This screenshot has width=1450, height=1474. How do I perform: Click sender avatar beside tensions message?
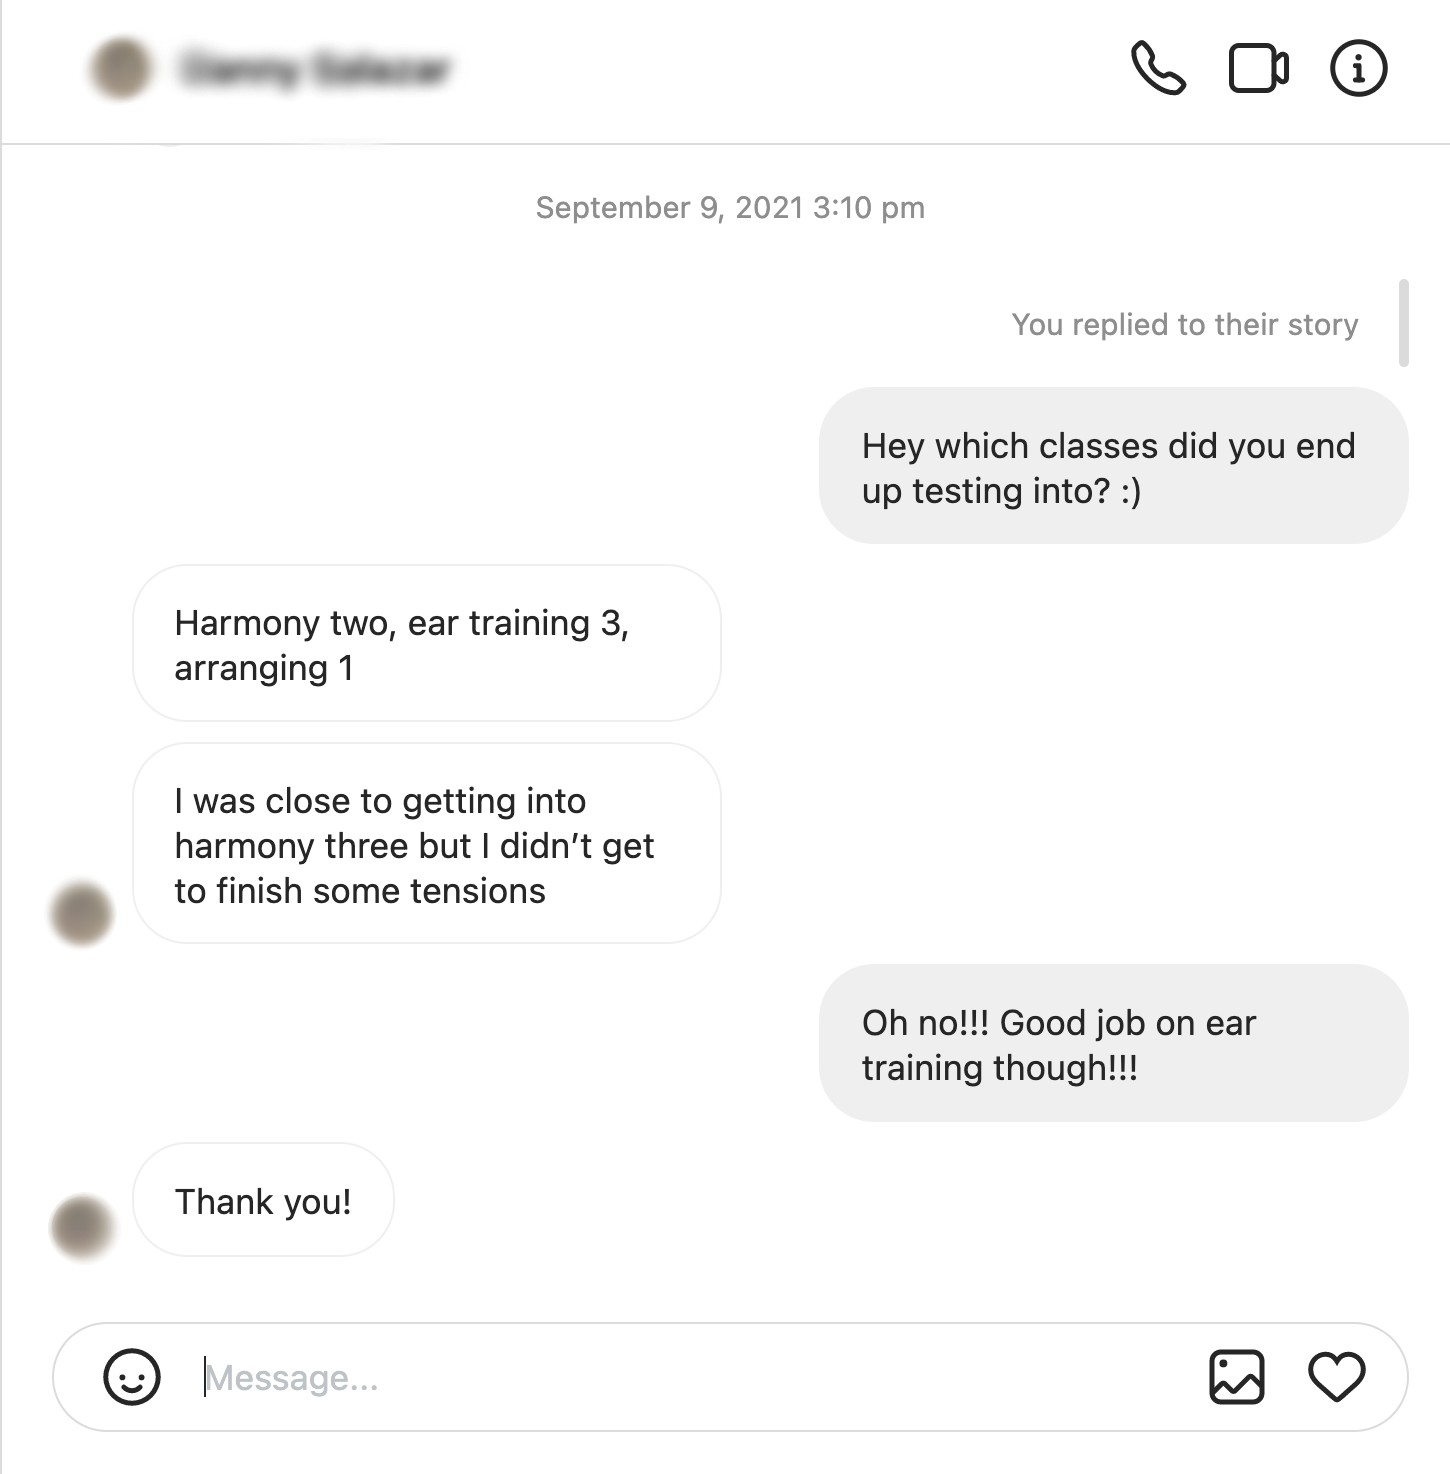pos(82,914)
